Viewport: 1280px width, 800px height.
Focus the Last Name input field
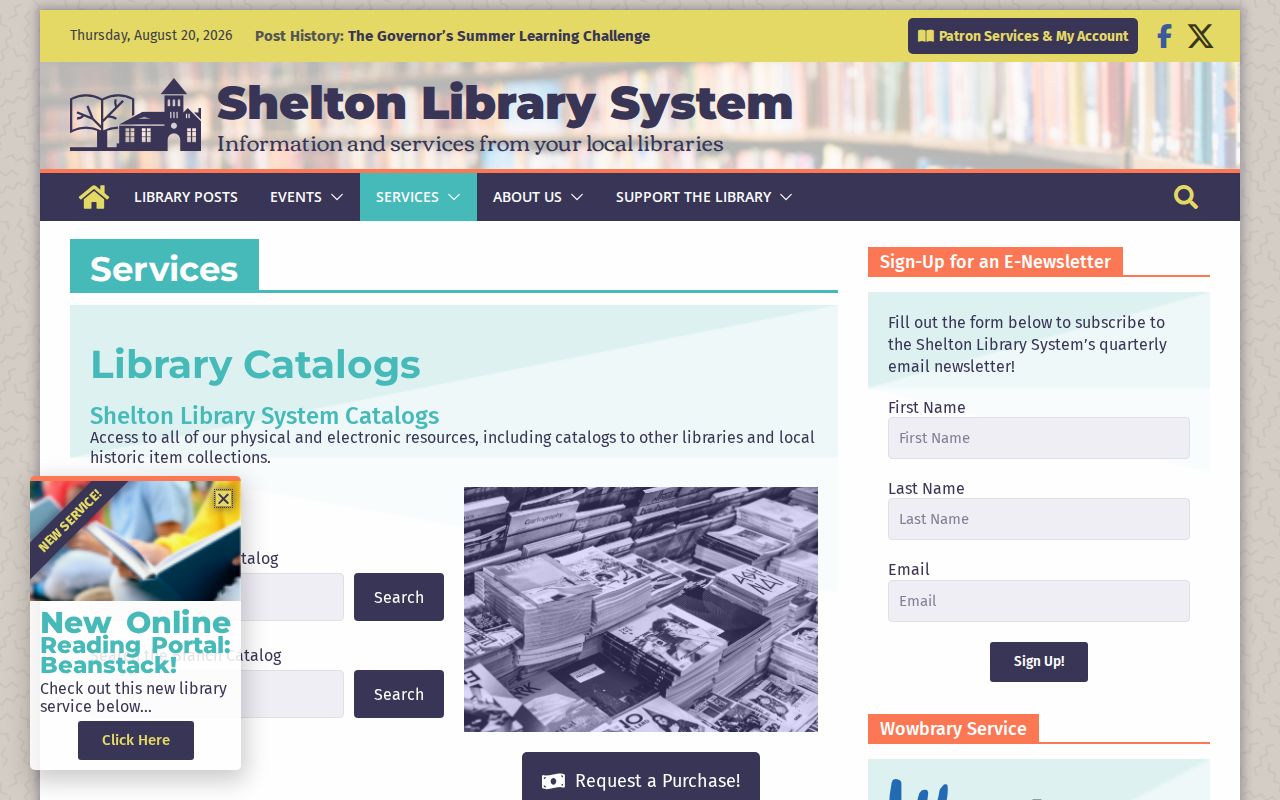point(1039,519)
